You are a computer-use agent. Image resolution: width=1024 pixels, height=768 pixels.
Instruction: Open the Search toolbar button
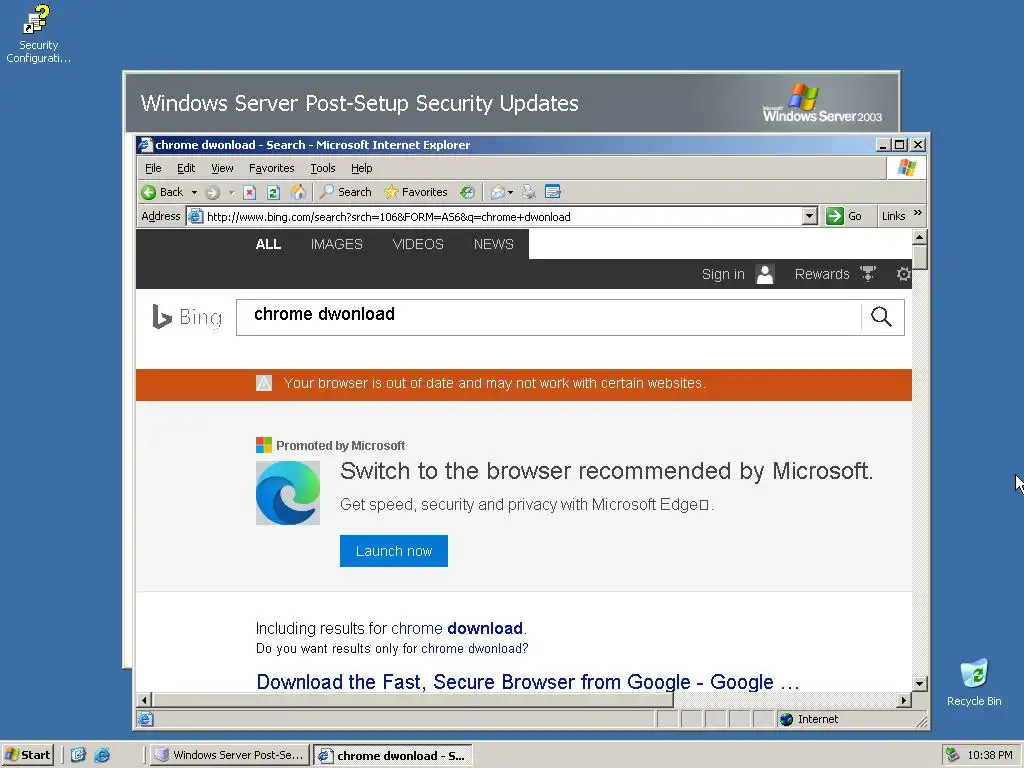tap(345, 192)
